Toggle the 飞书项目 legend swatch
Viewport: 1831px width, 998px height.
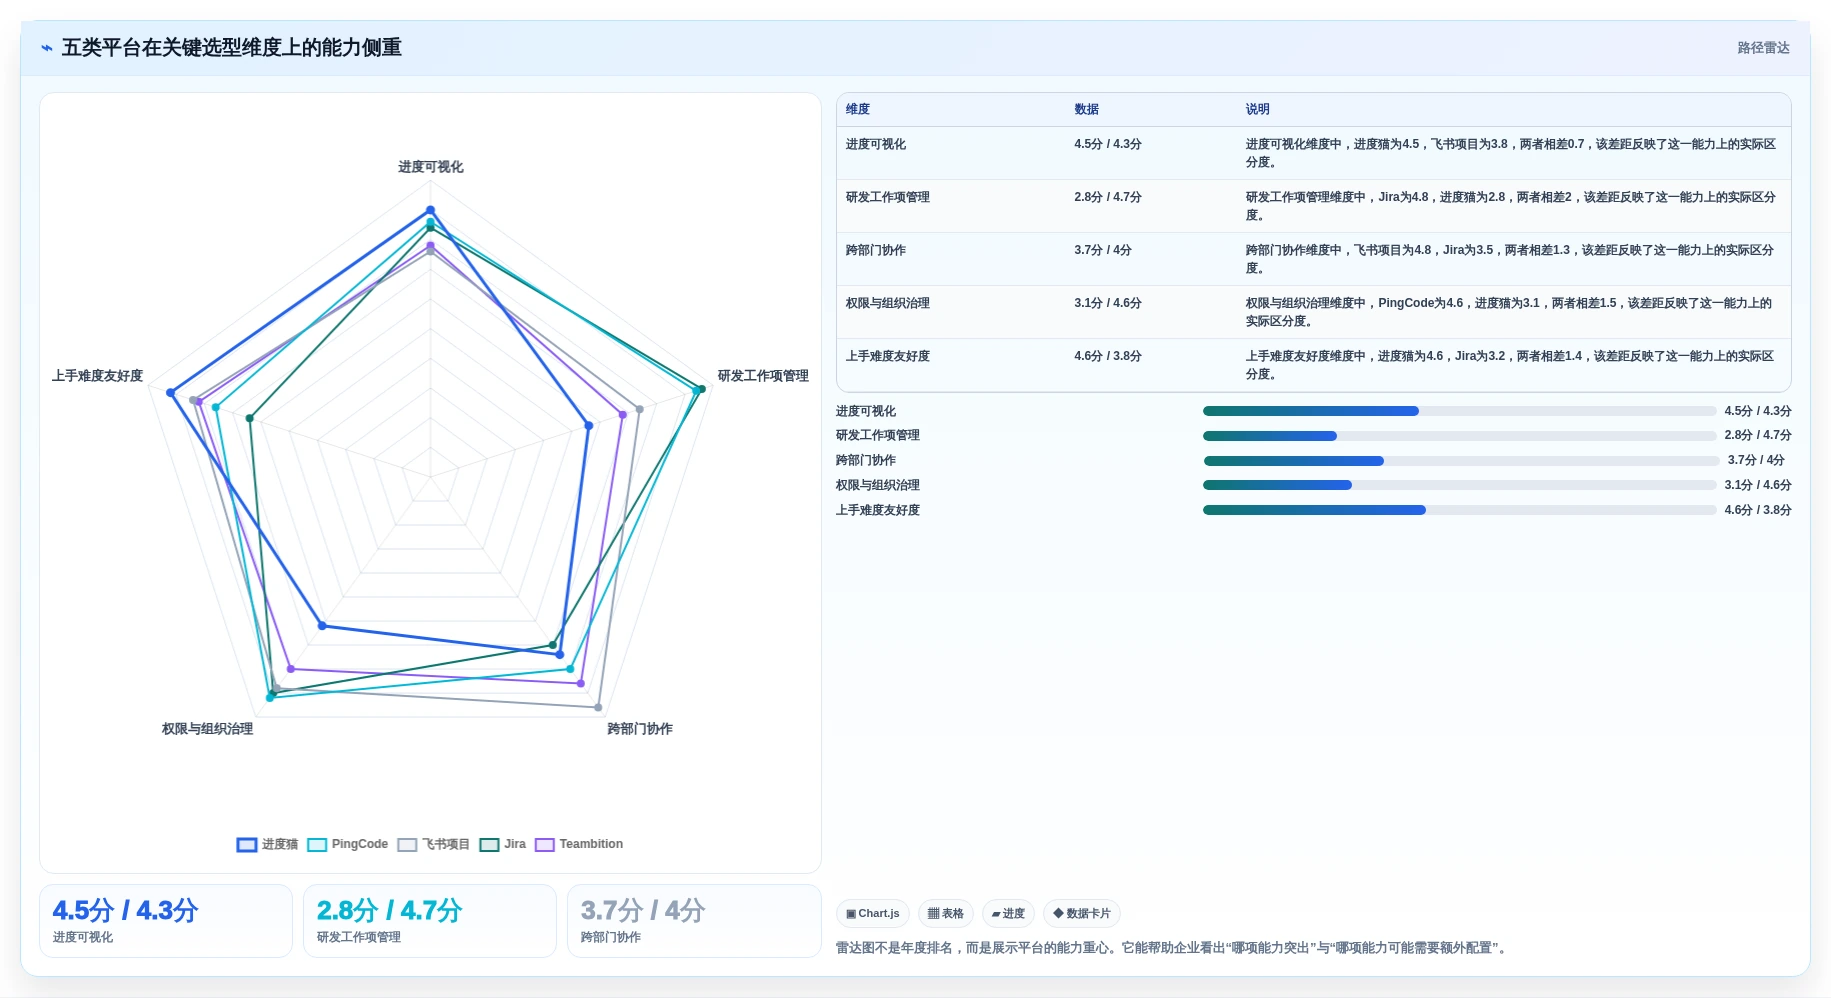point(407,845)
